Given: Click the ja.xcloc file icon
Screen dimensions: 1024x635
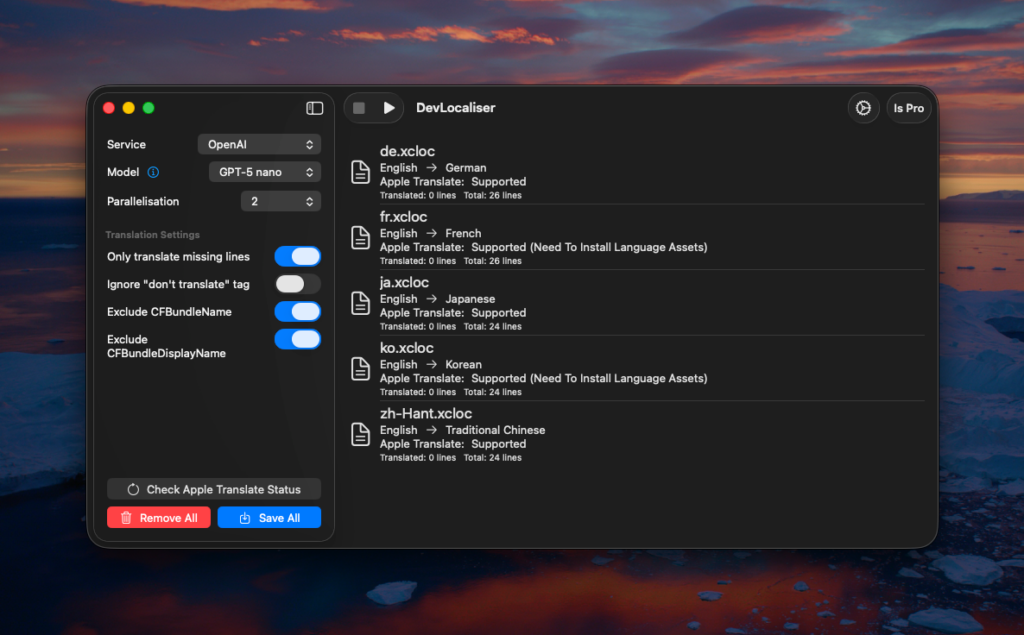Looking at the screenshot, I should coord(360,303).
